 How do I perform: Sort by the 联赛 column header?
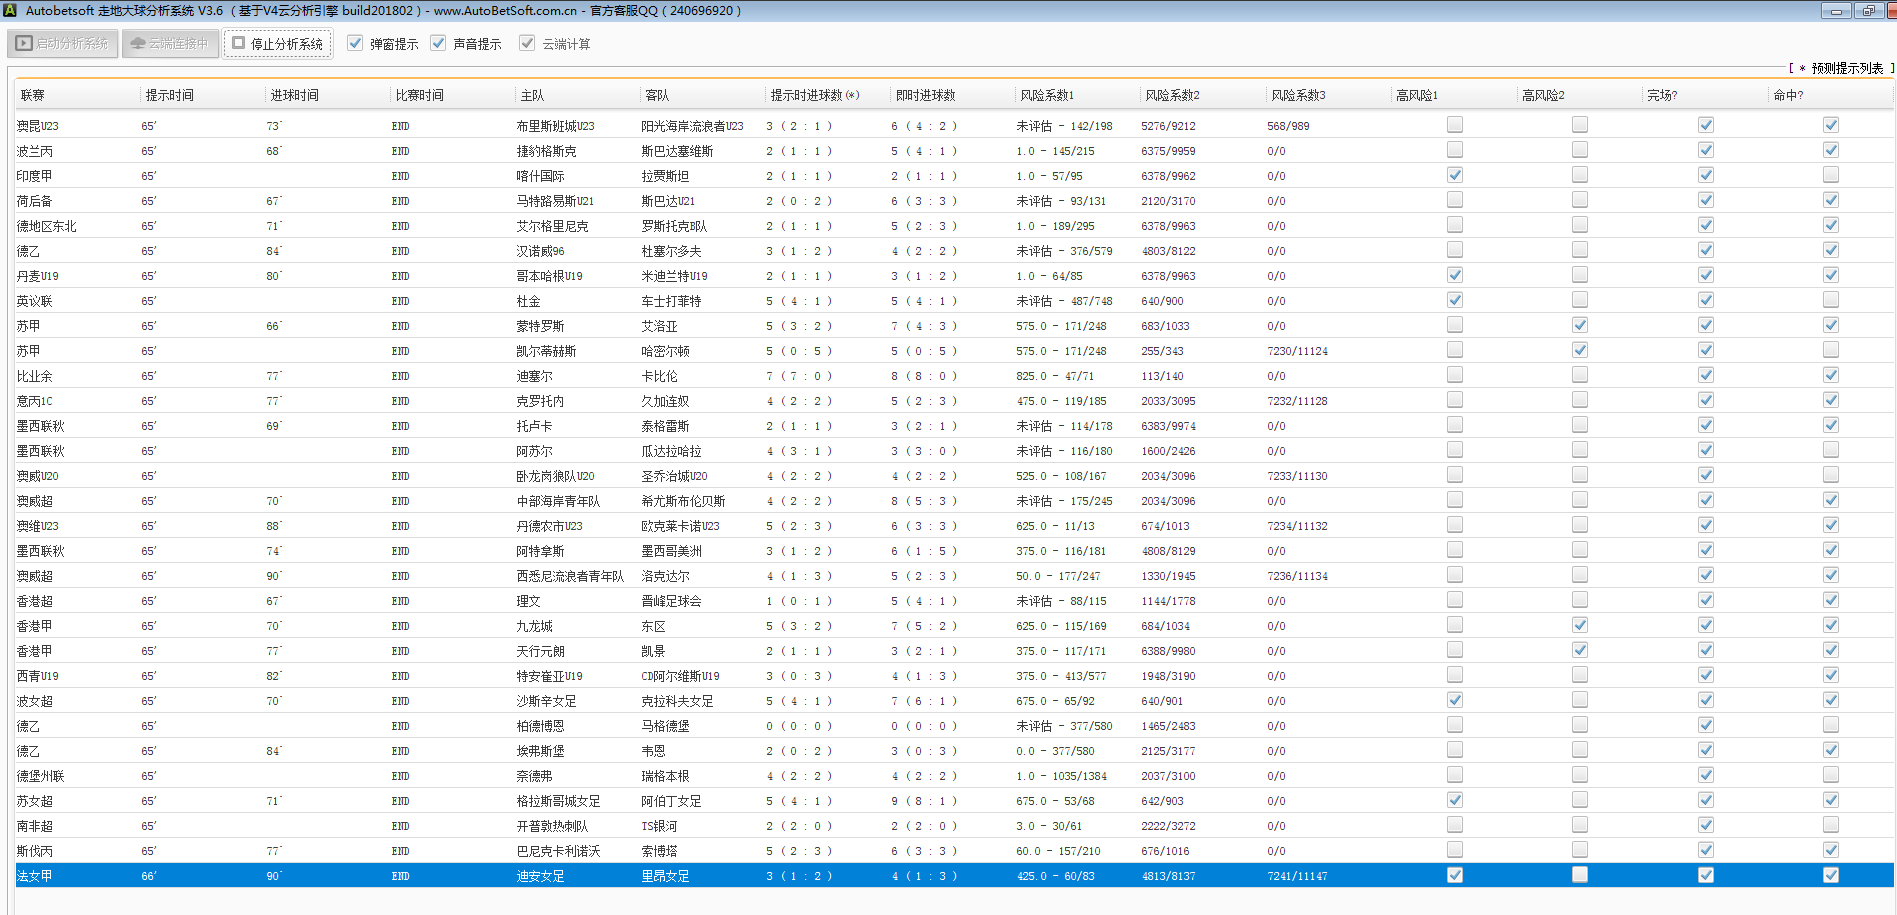pos(33,96)
